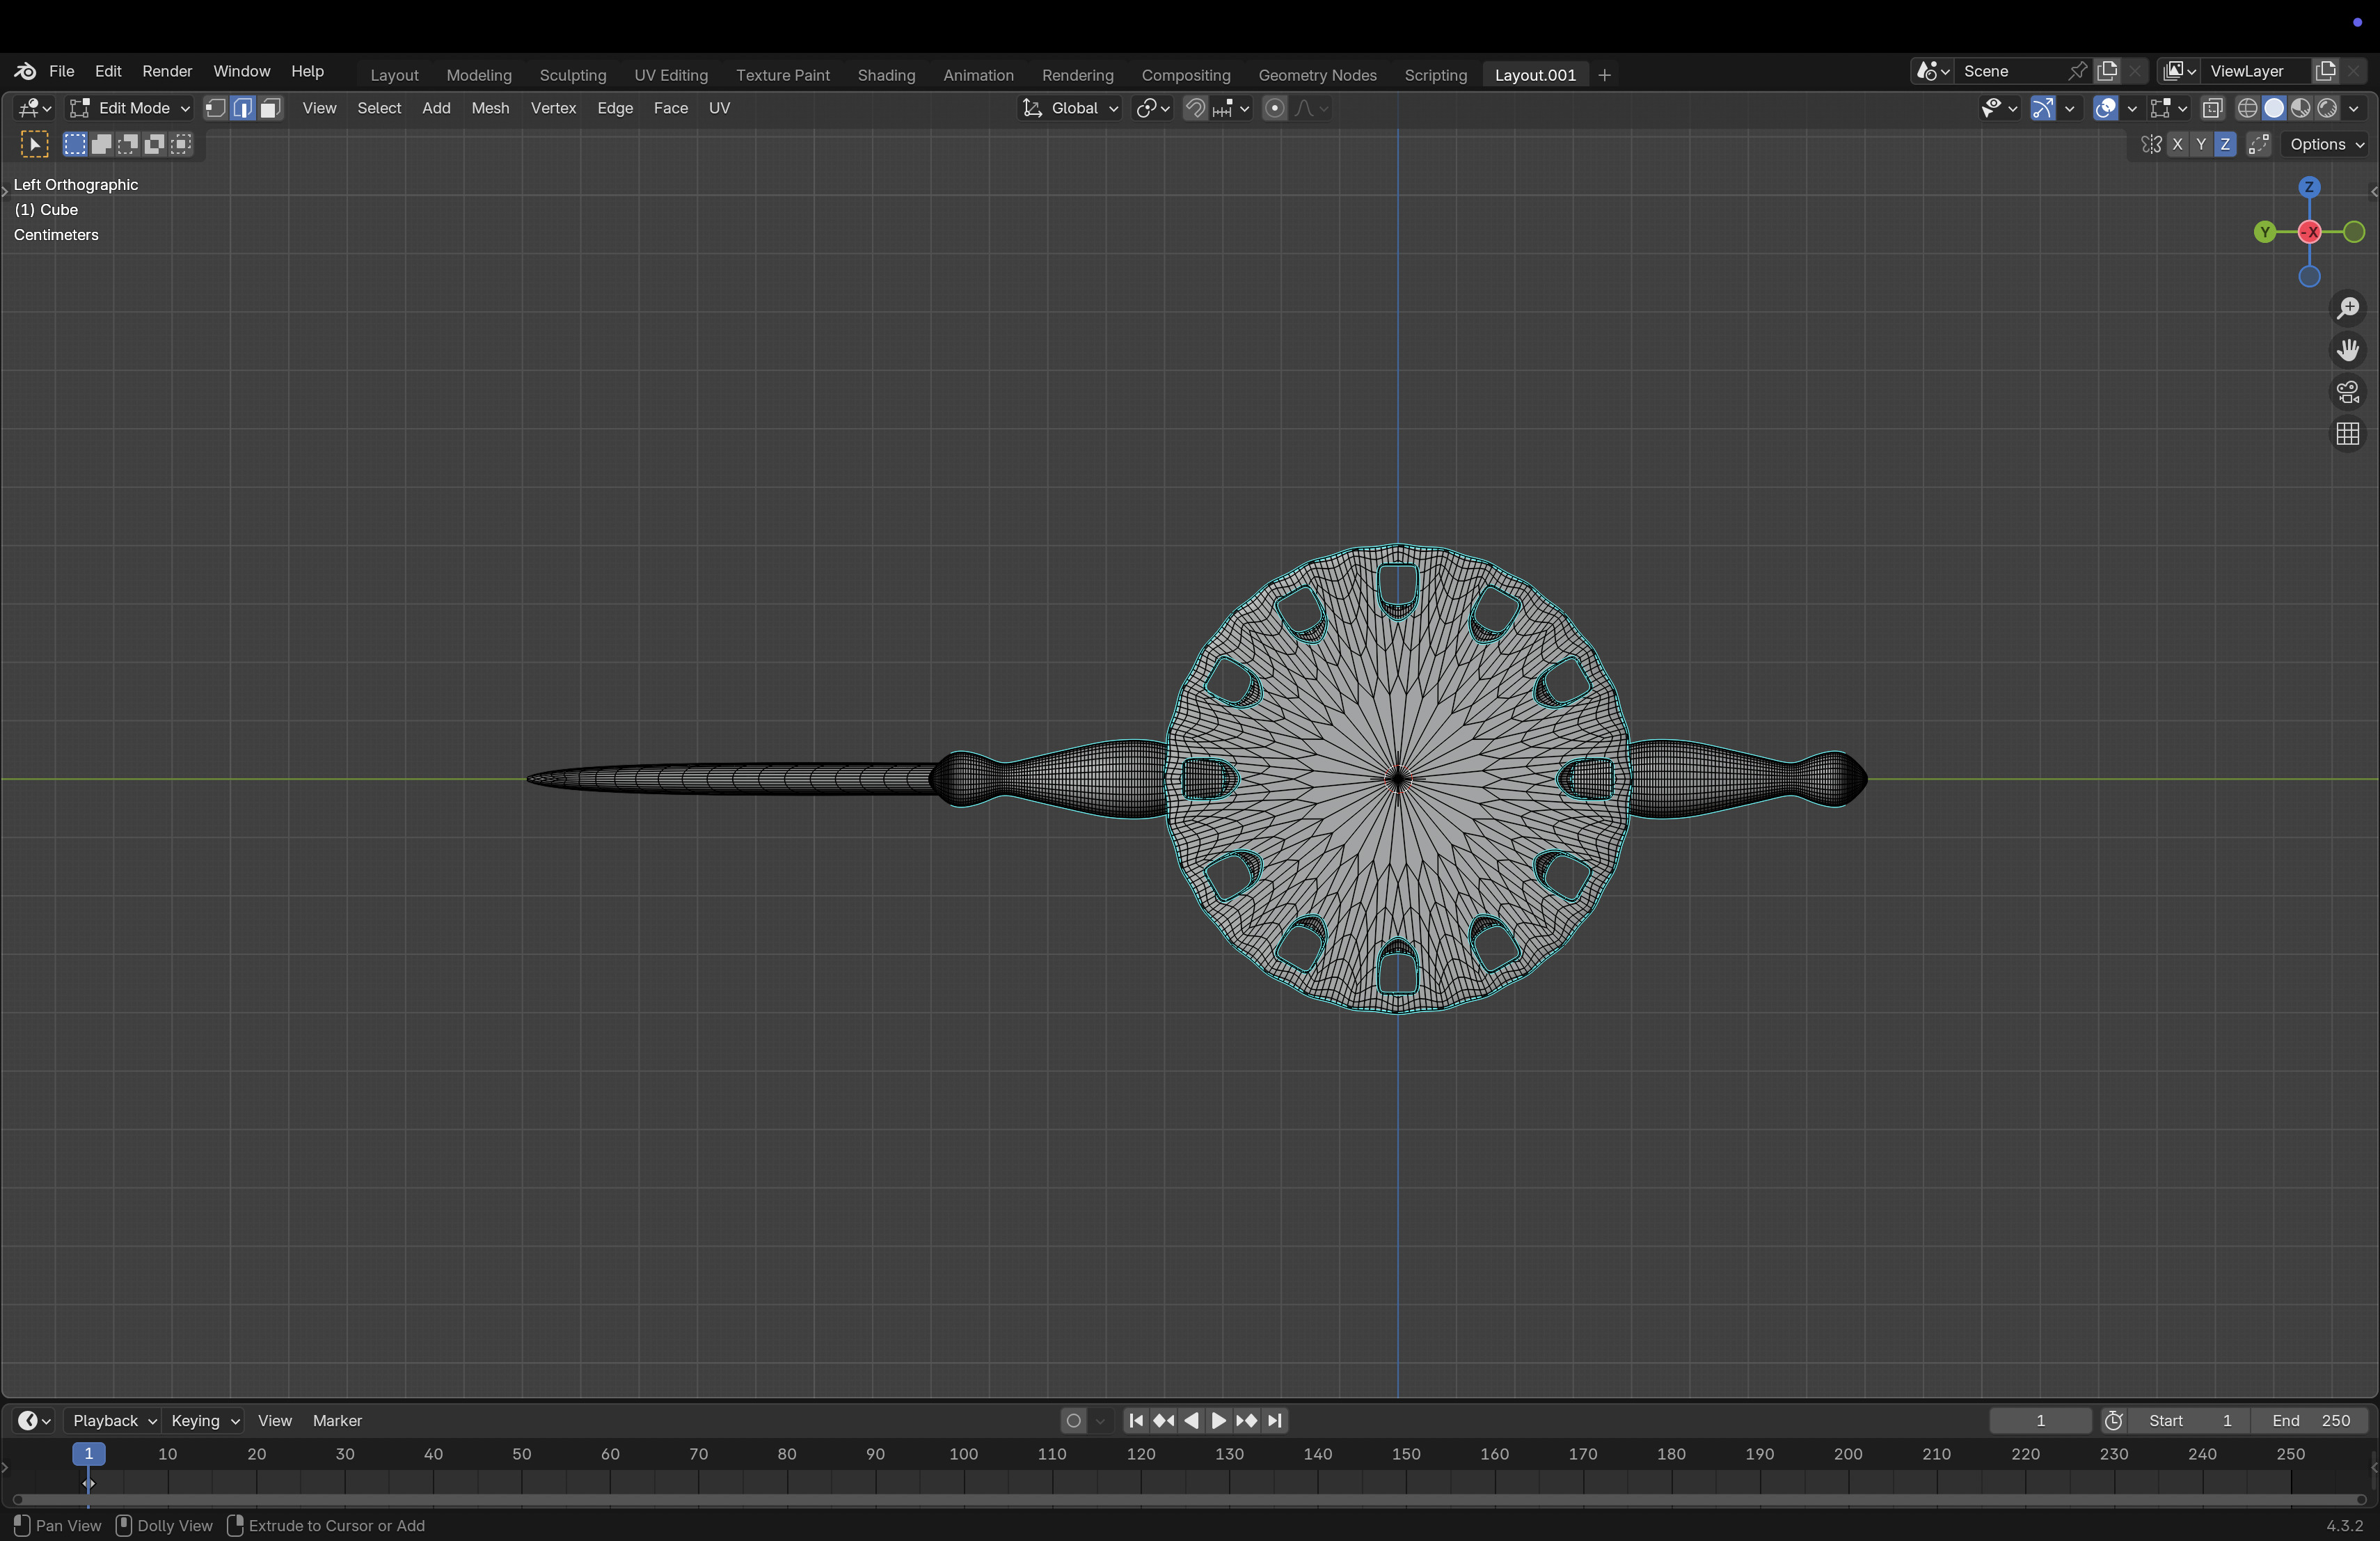This screenshot has width=2380, height=1541.
Task: Toggle camera view icon
Action: point(2348,392)
